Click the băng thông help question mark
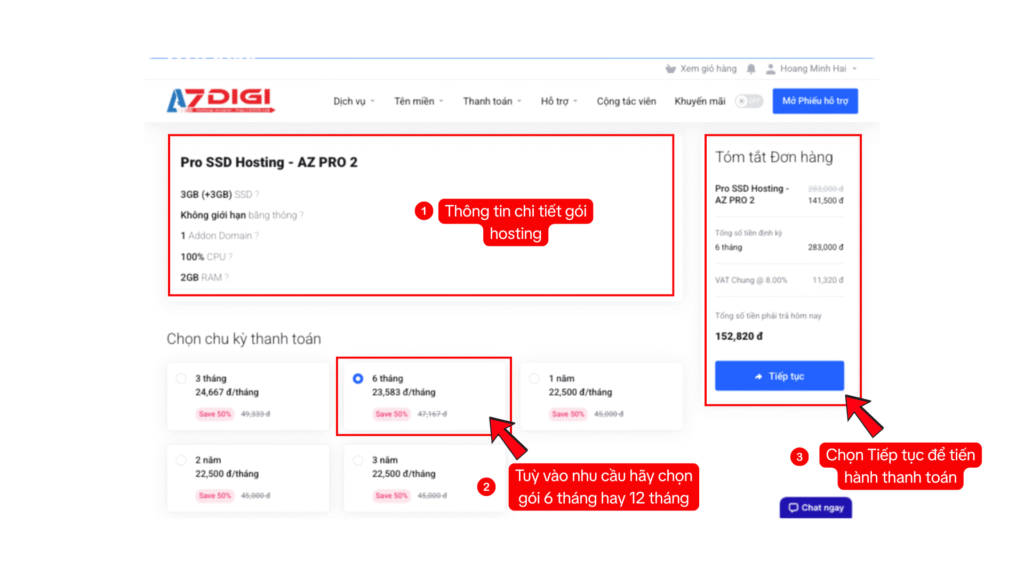This screenshot has height=576, width=1024. click(x=301, y=215)
